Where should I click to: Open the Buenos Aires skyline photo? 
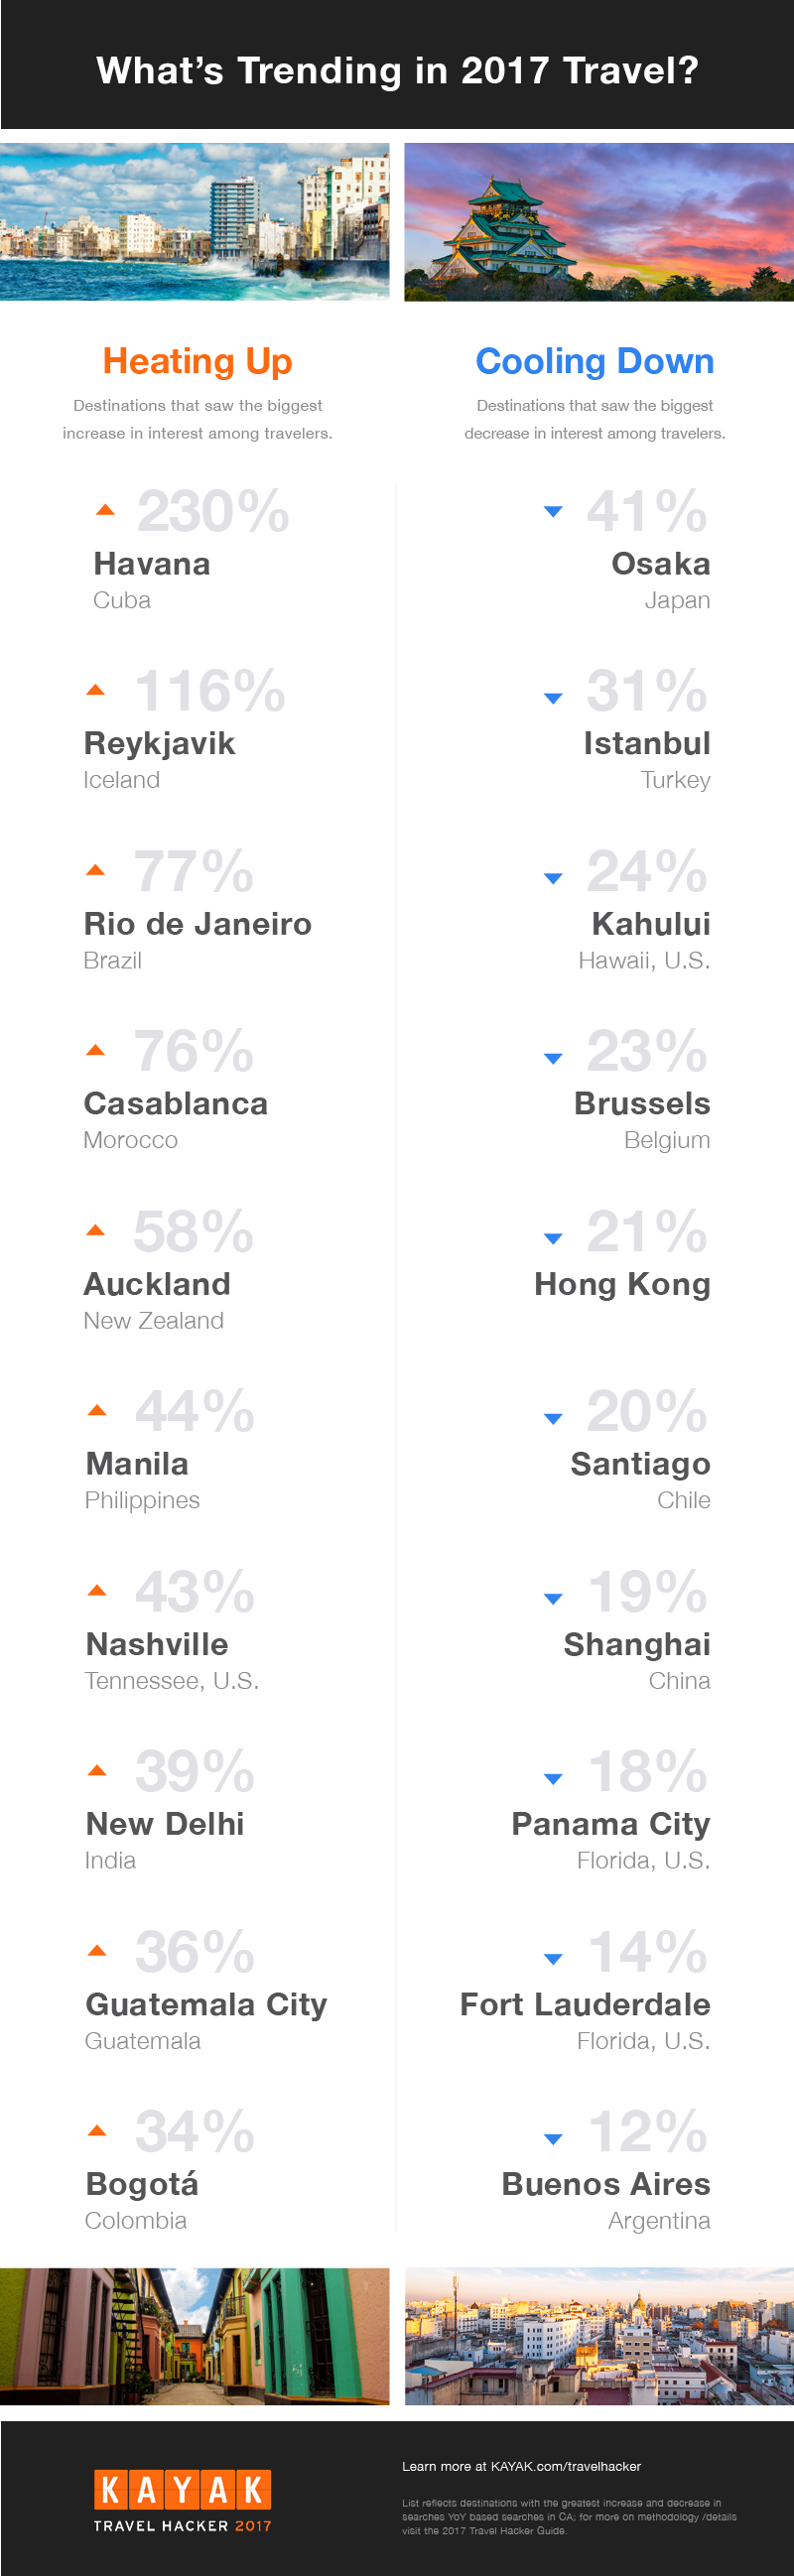pyautogui.click(x=599, y=2336)
